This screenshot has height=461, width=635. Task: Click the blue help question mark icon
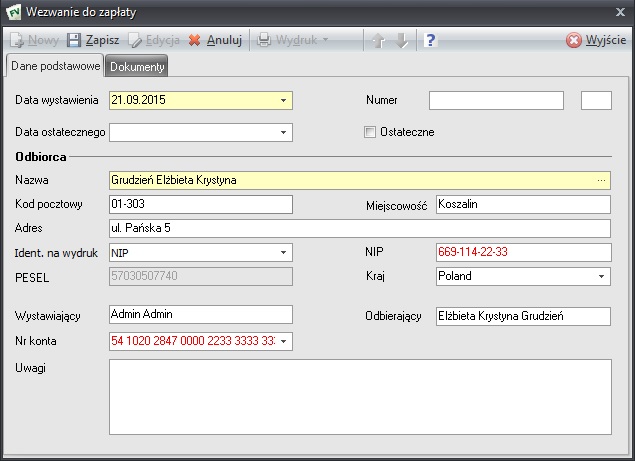pyautogui.click(x=430, y=41)
